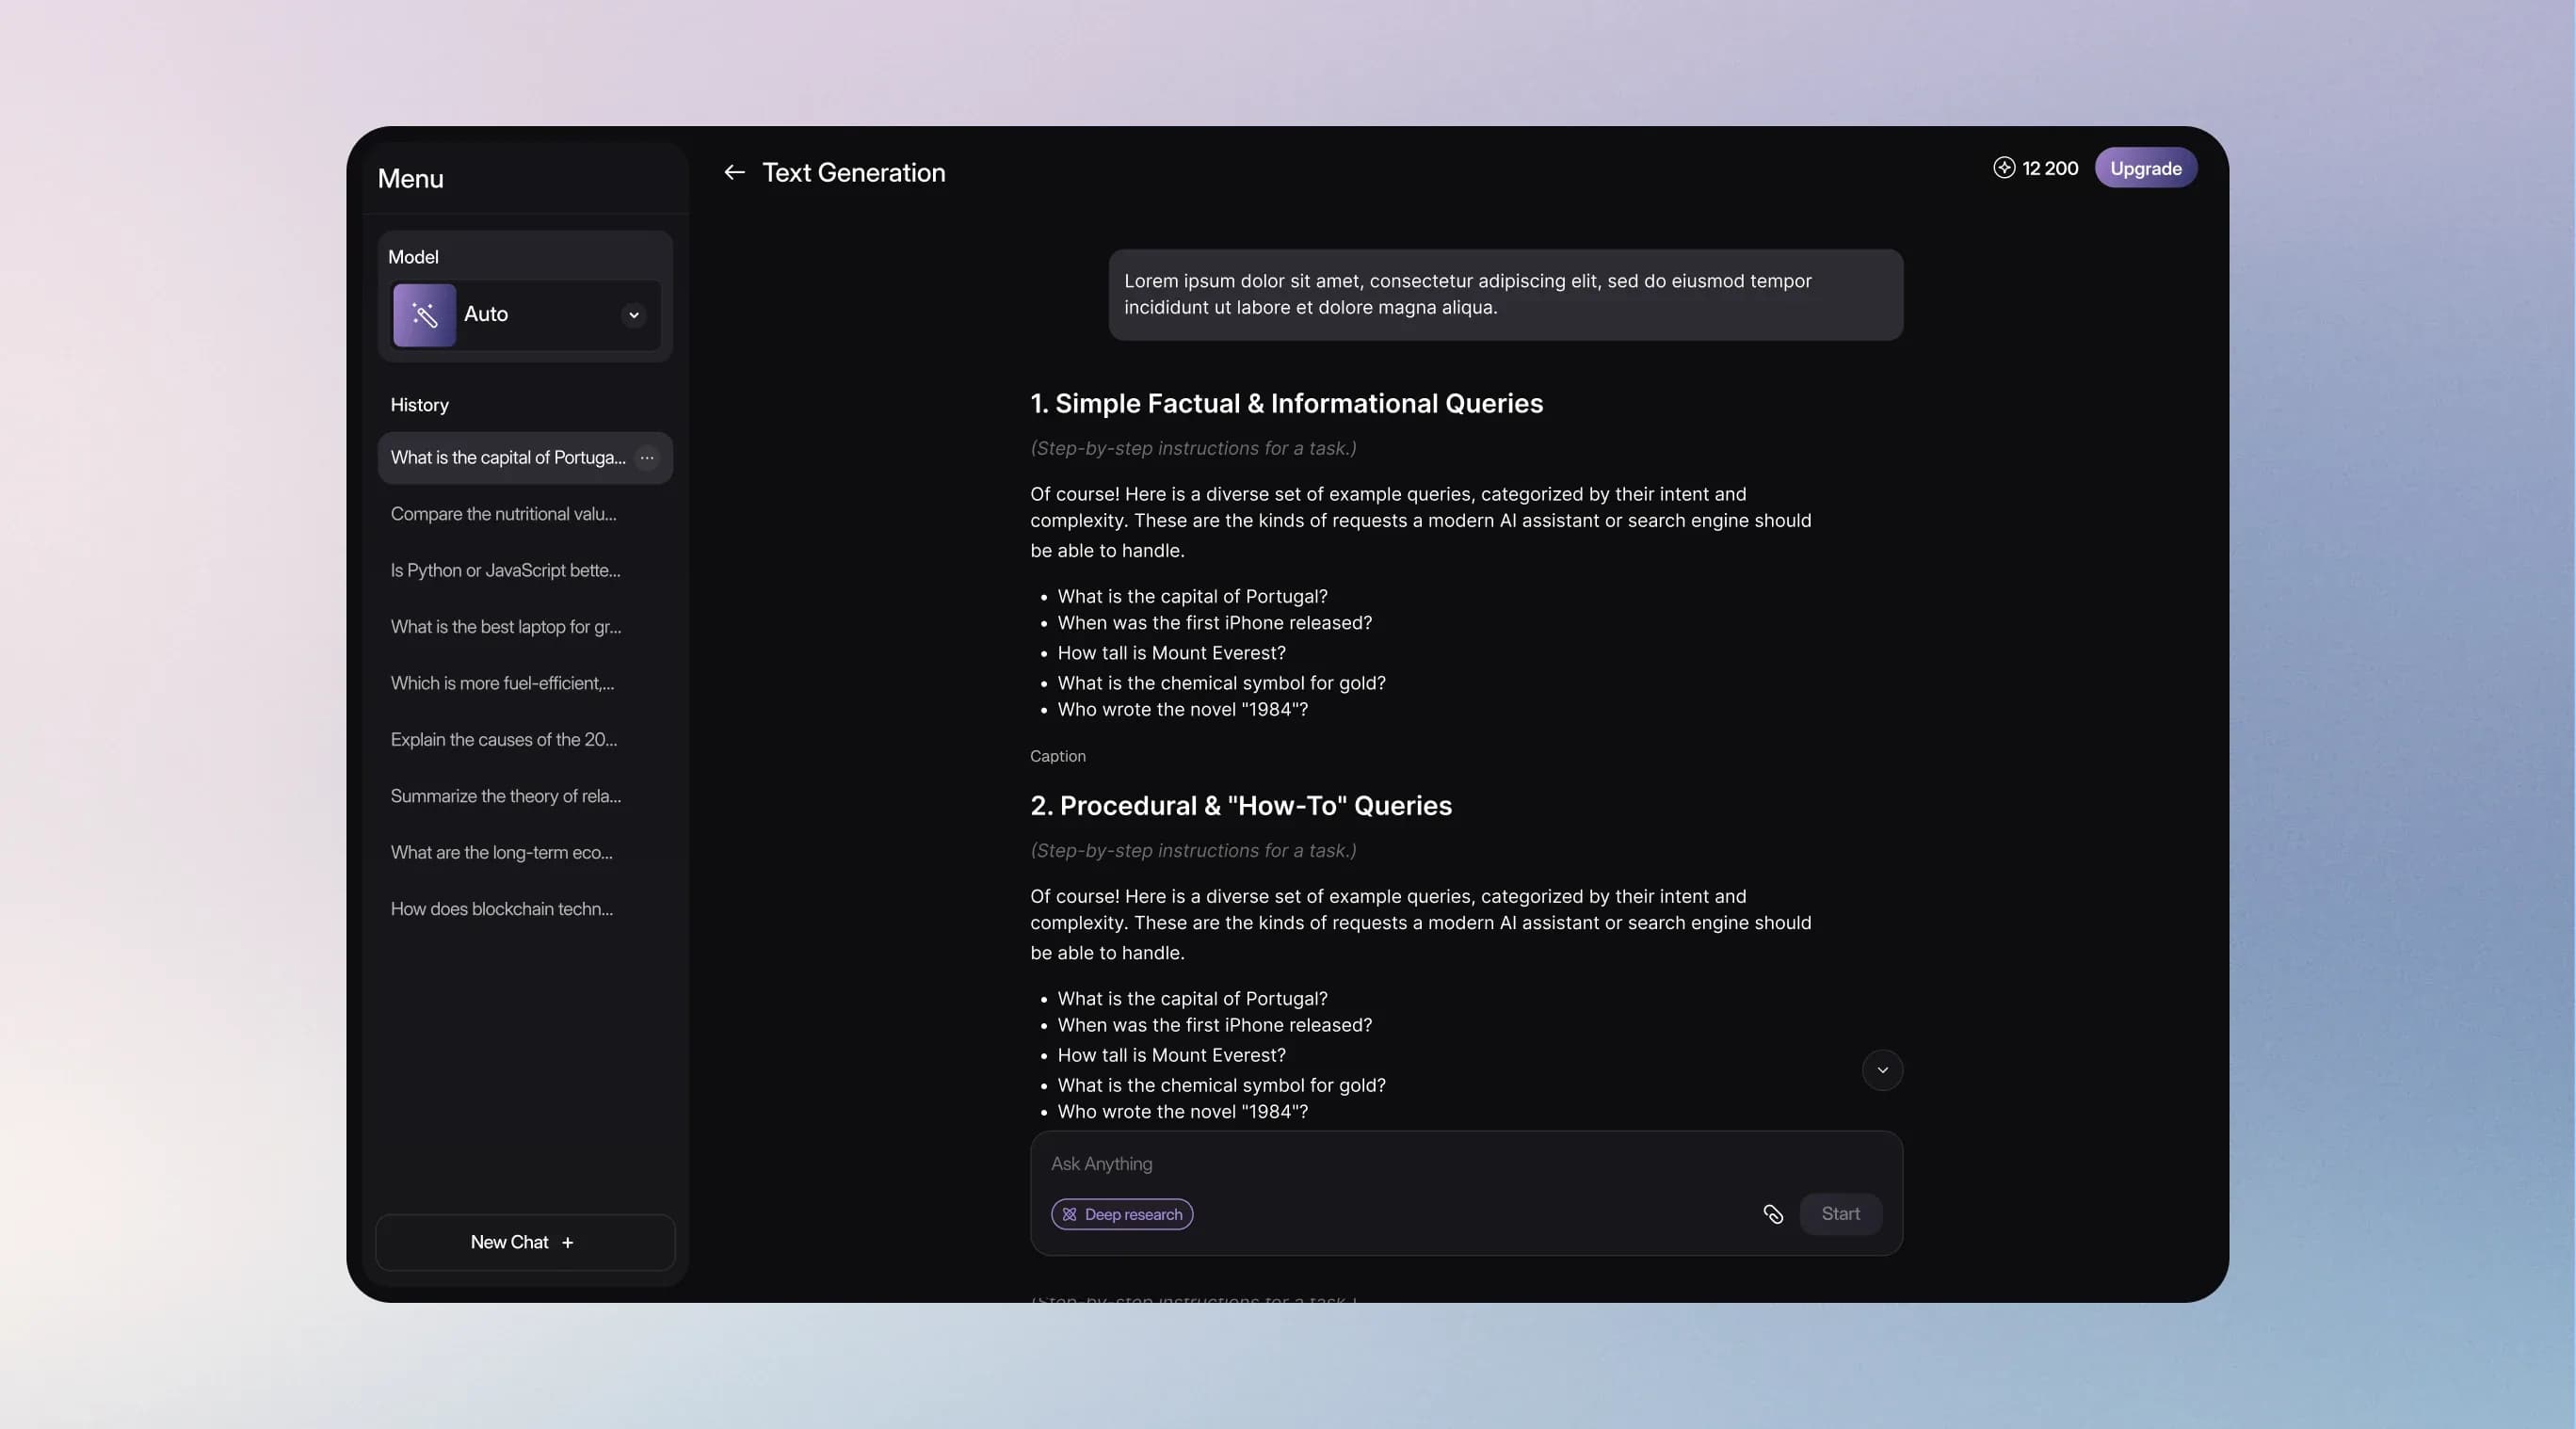Open the three-dots menu on the Portugal chat
The height and width of the screenshot is (1429, 2576).
pyautogui.click(x=647, y=458)
